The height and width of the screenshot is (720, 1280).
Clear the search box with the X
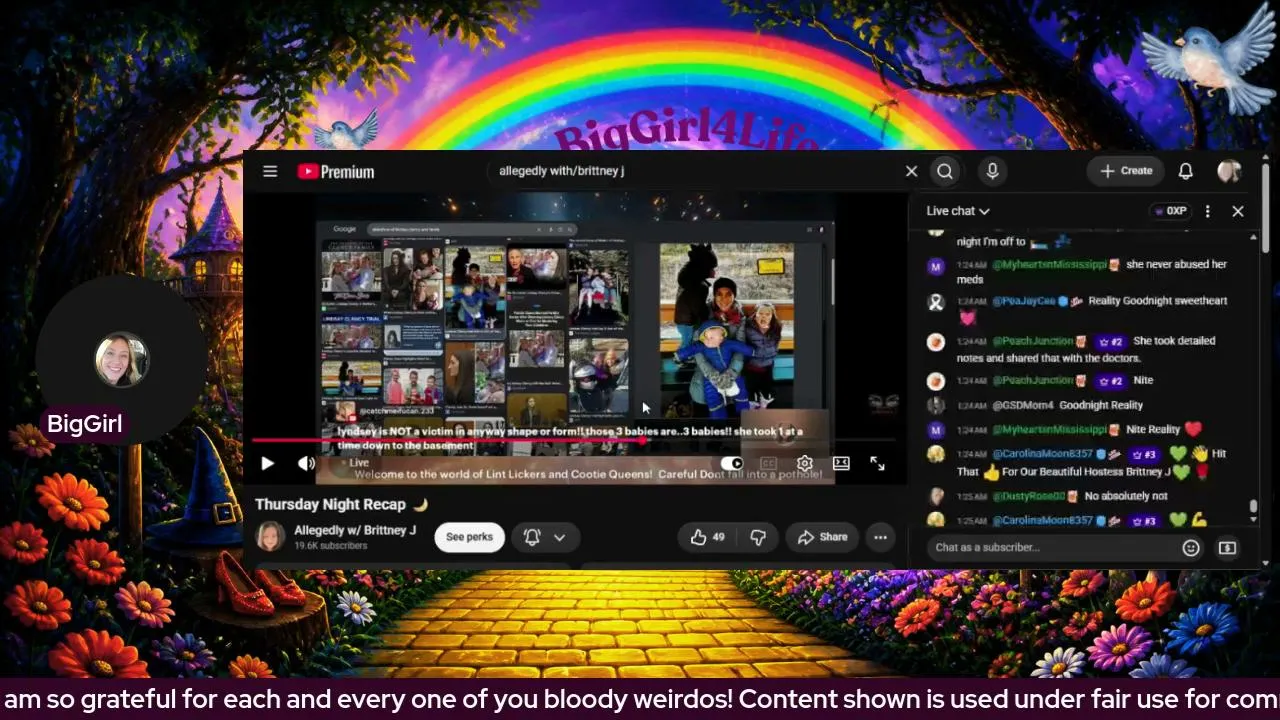click(911, 171)
